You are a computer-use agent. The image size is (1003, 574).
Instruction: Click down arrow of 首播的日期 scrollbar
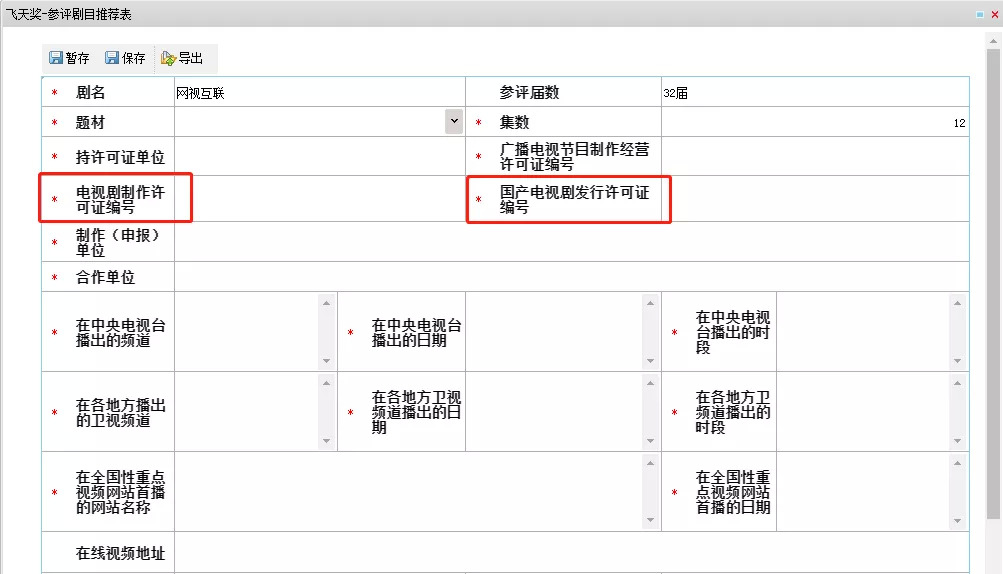(x=958, y=520)
